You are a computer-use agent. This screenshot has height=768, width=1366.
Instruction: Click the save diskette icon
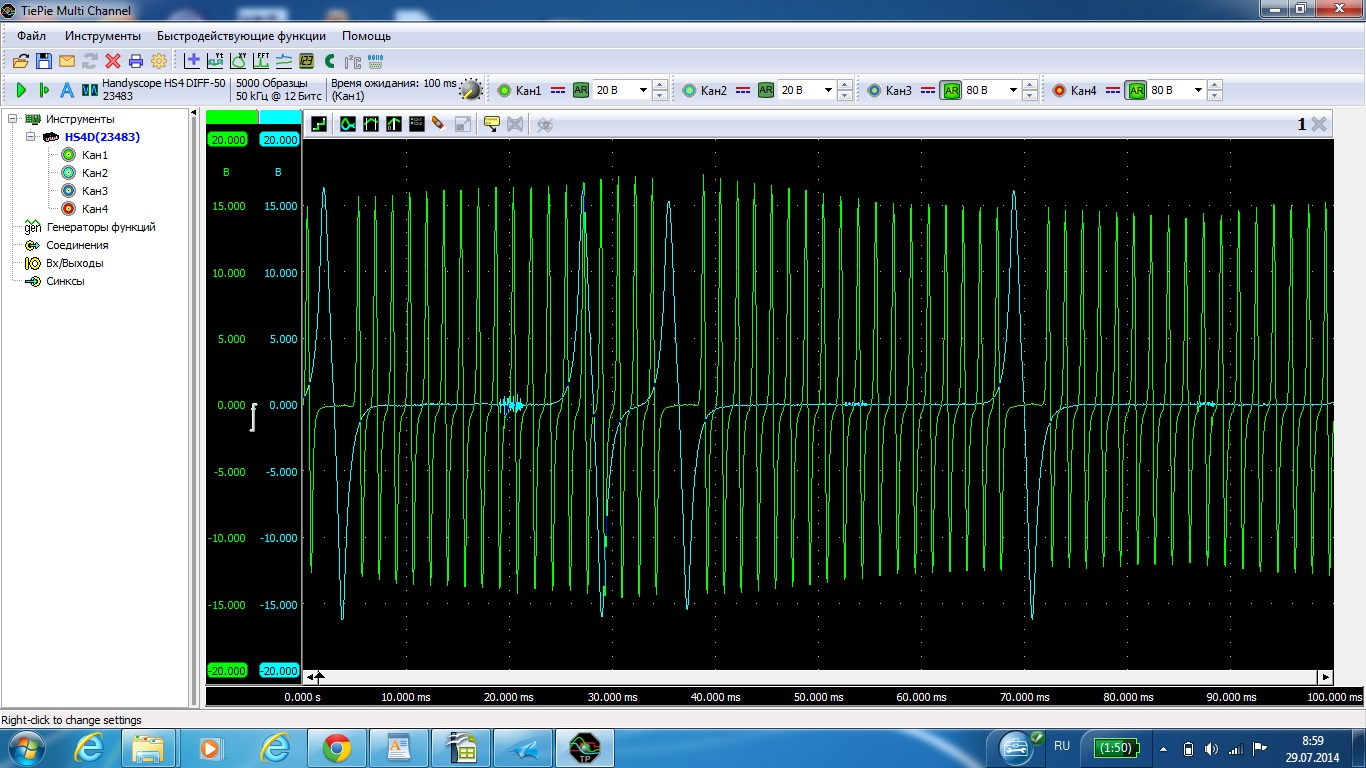click(x=43, y=61)
